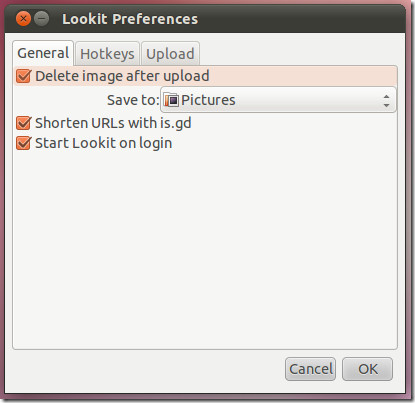Viewport: 415px width, 403px height.
Task: Open the Save to folder dropdown
Action: [278, 100]
